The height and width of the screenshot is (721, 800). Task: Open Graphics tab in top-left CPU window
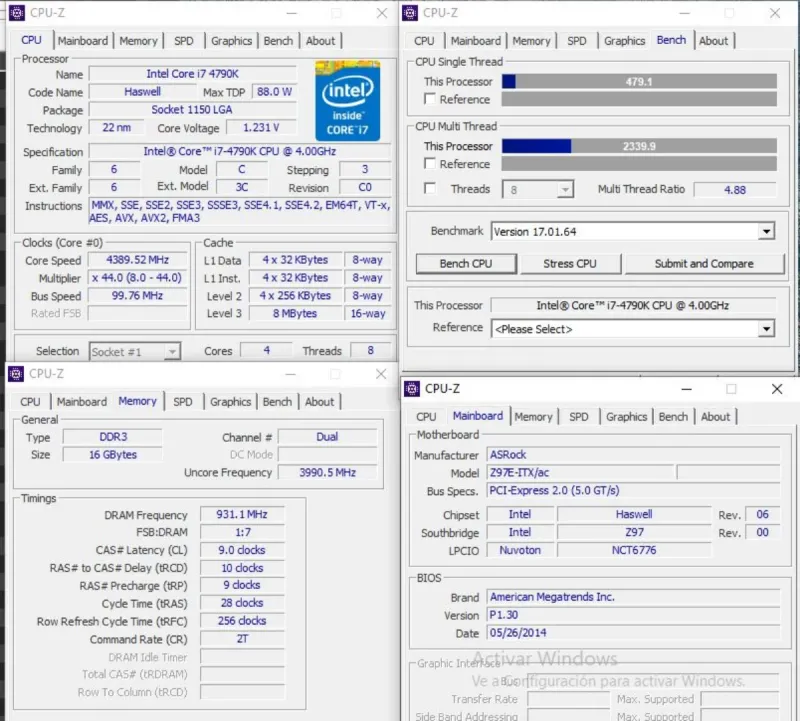coord(232,41)
